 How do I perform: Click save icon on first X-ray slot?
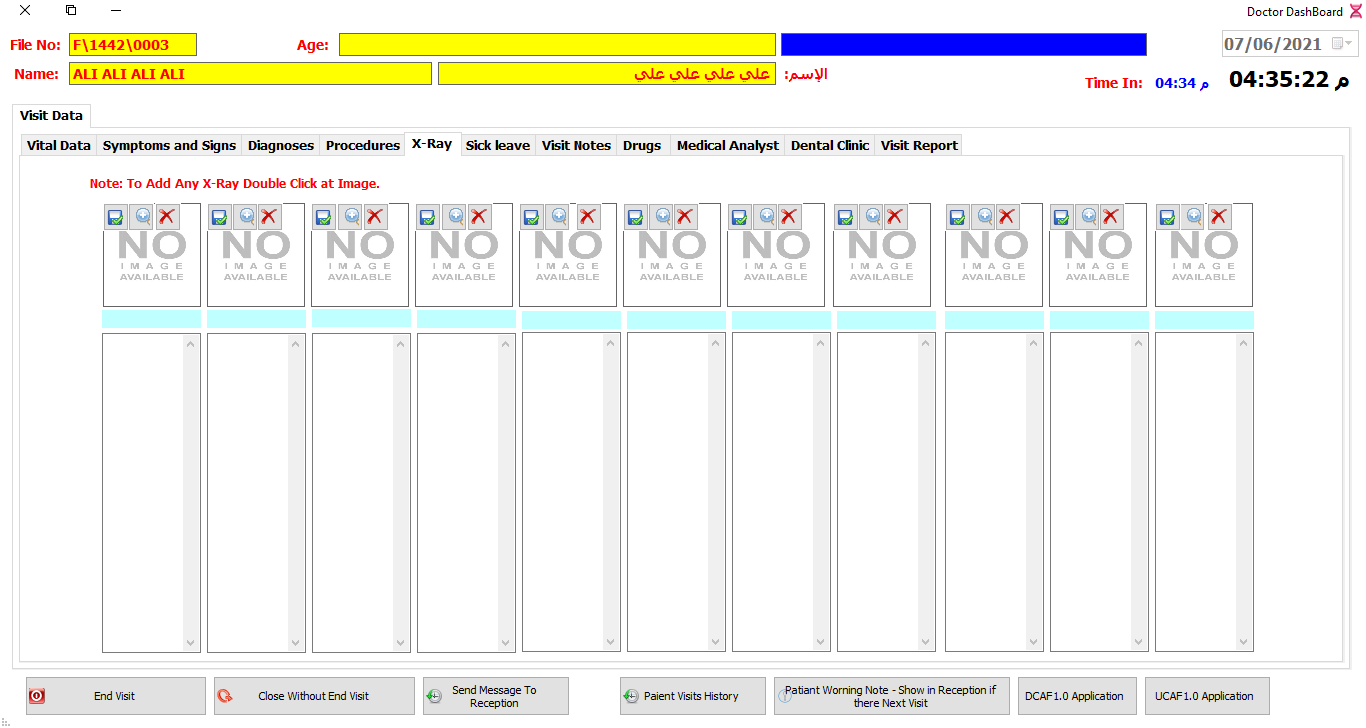(115, 217)
